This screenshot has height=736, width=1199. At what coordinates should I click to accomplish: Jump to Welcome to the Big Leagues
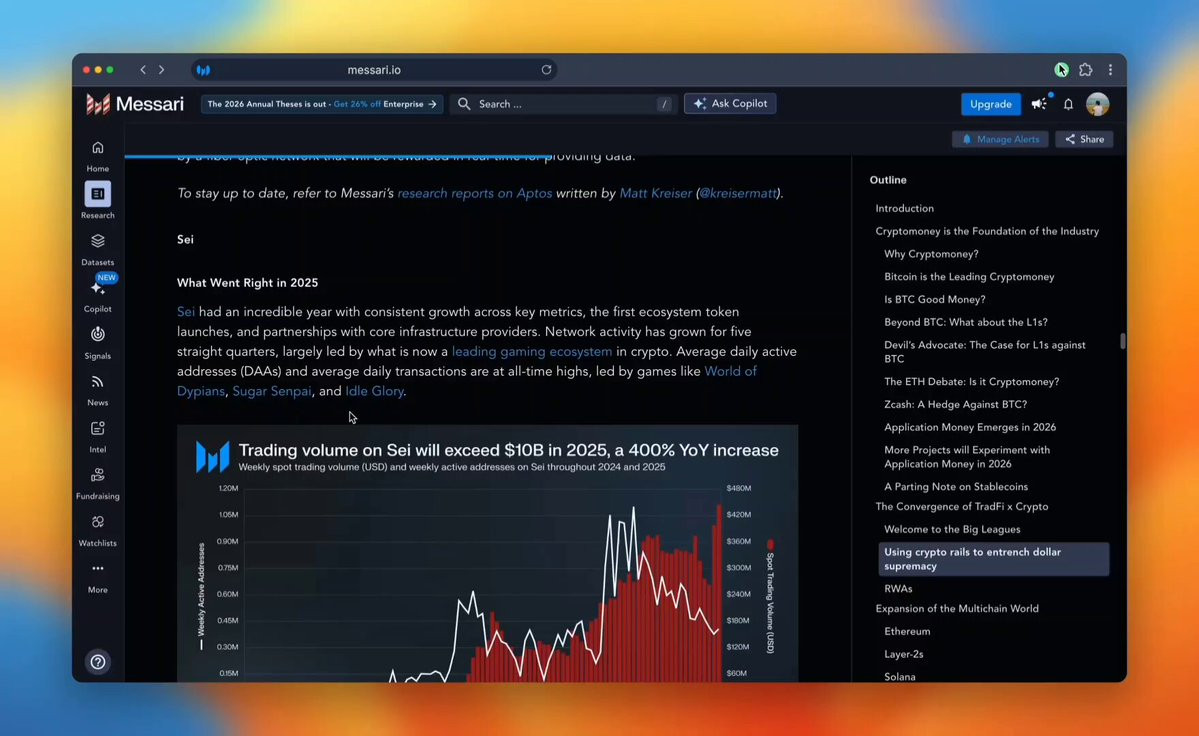[x=951, y=530]
